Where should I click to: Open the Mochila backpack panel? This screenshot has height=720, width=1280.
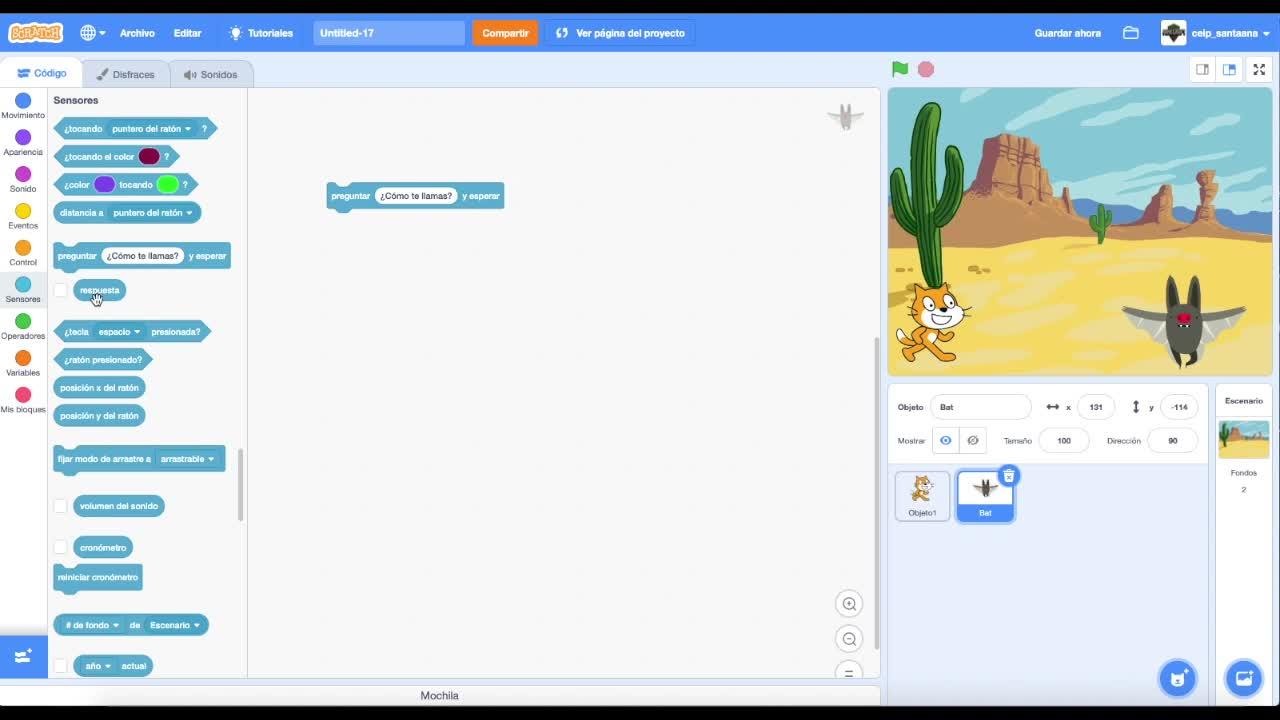440,696
